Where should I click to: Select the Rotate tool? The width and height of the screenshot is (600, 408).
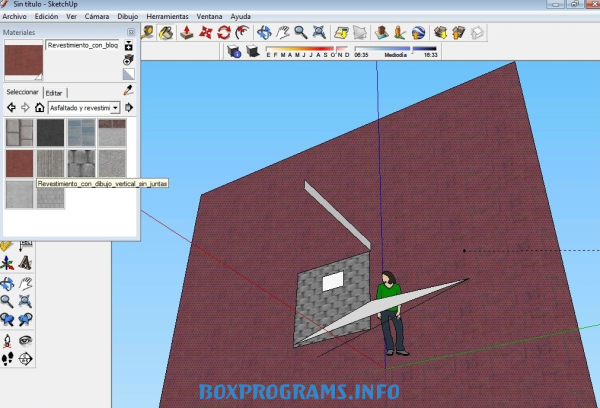224,33
